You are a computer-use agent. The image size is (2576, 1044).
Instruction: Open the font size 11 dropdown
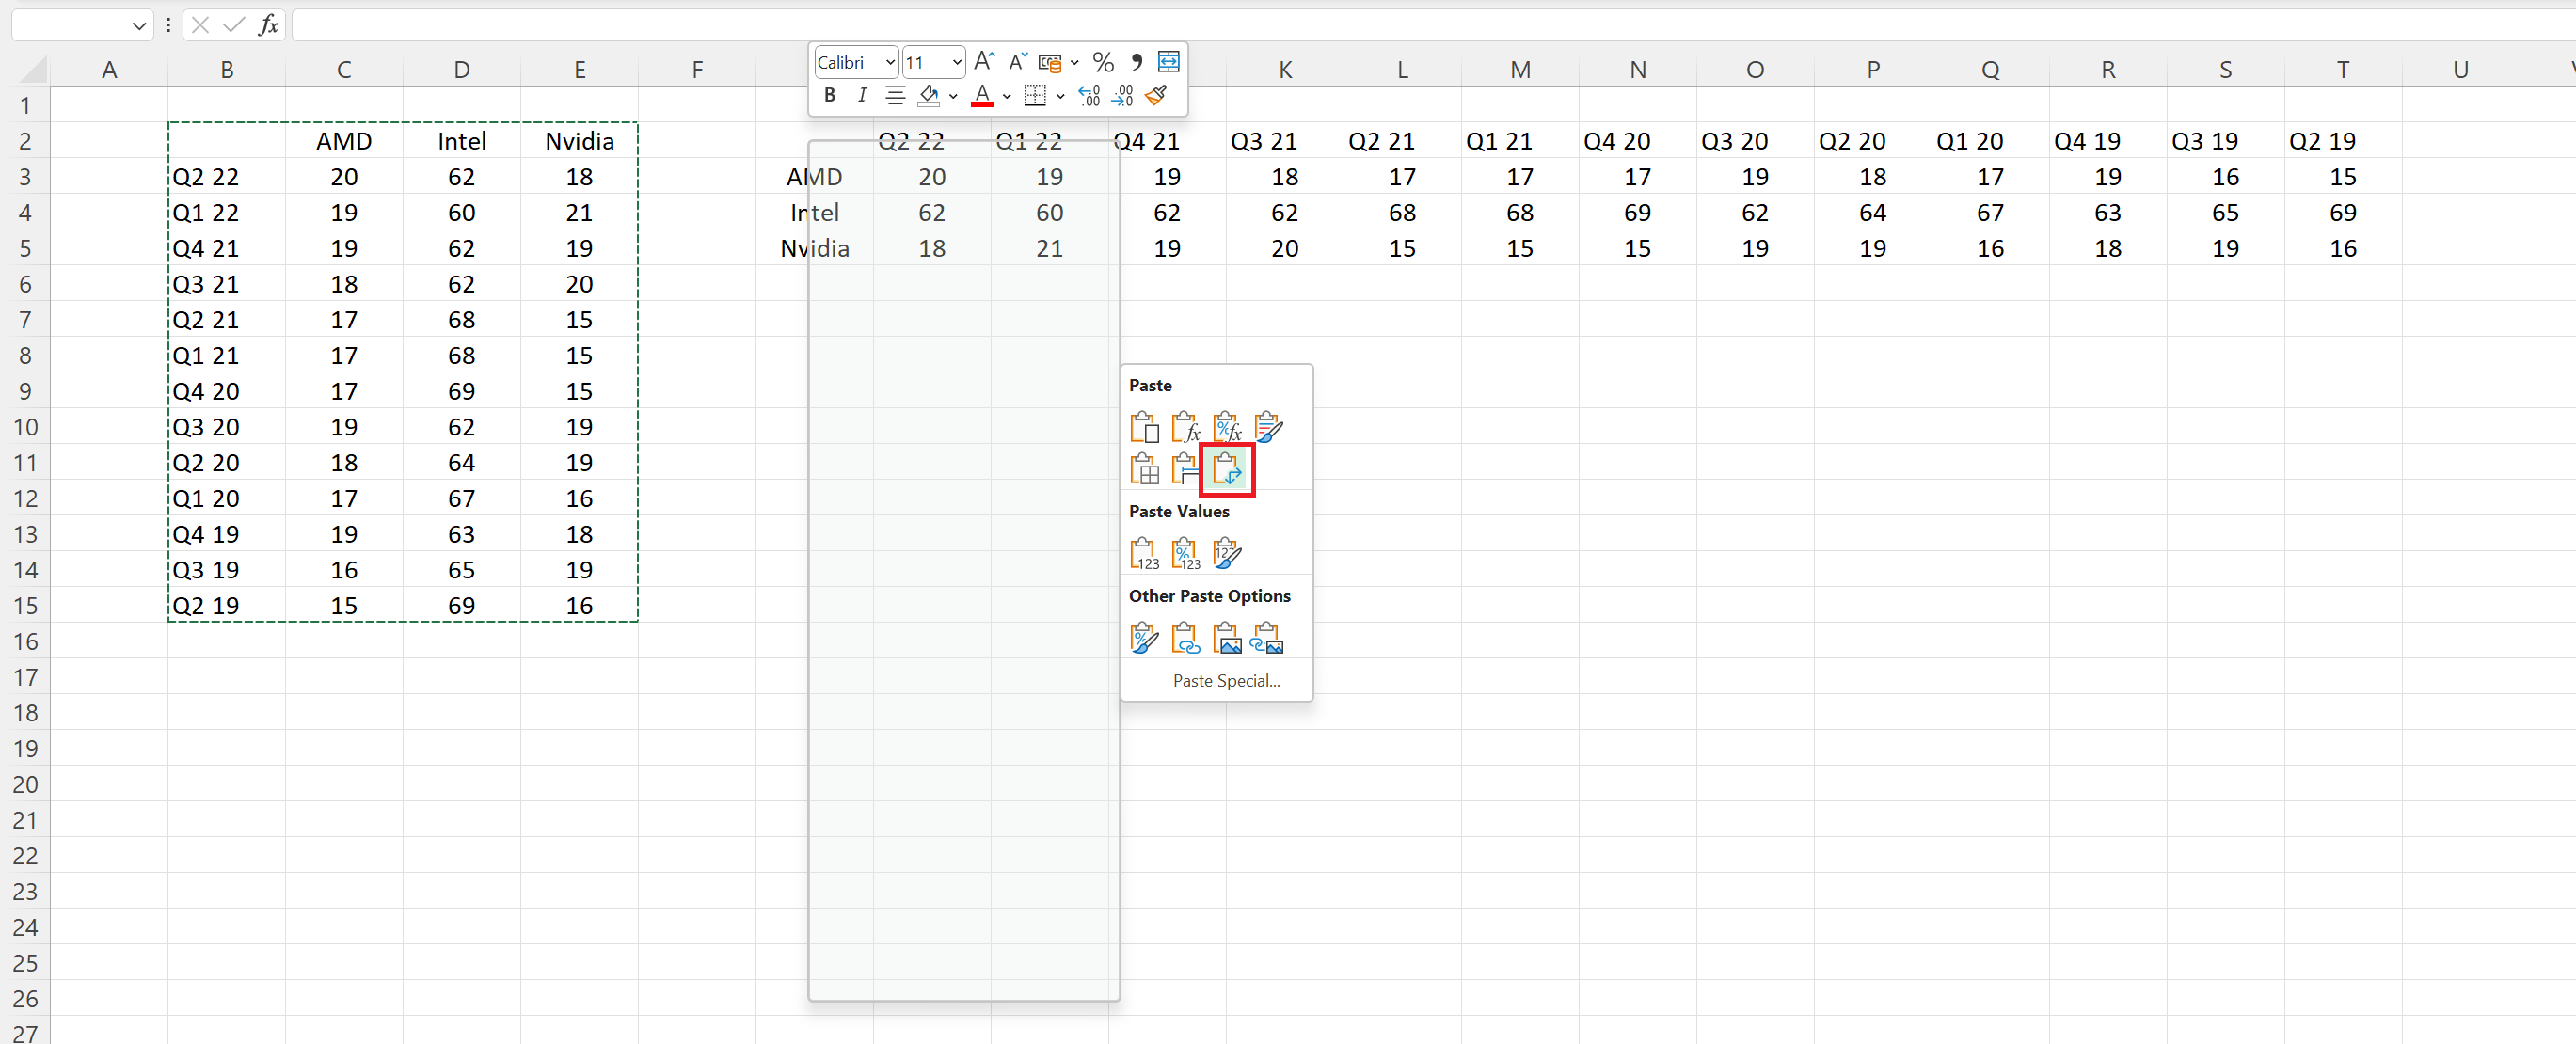(956, 63)
